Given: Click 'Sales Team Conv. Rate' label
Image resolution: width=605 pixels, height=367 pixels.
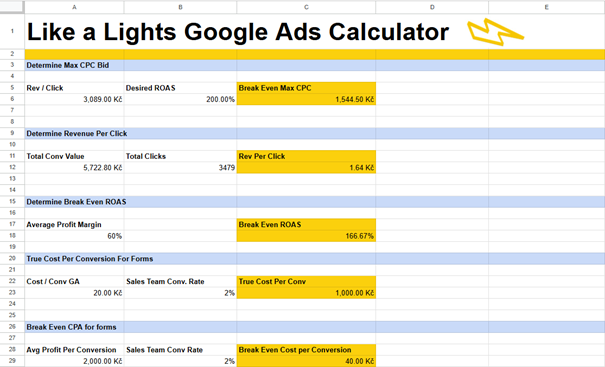Looking at the screenshot, I should [165, 281].
